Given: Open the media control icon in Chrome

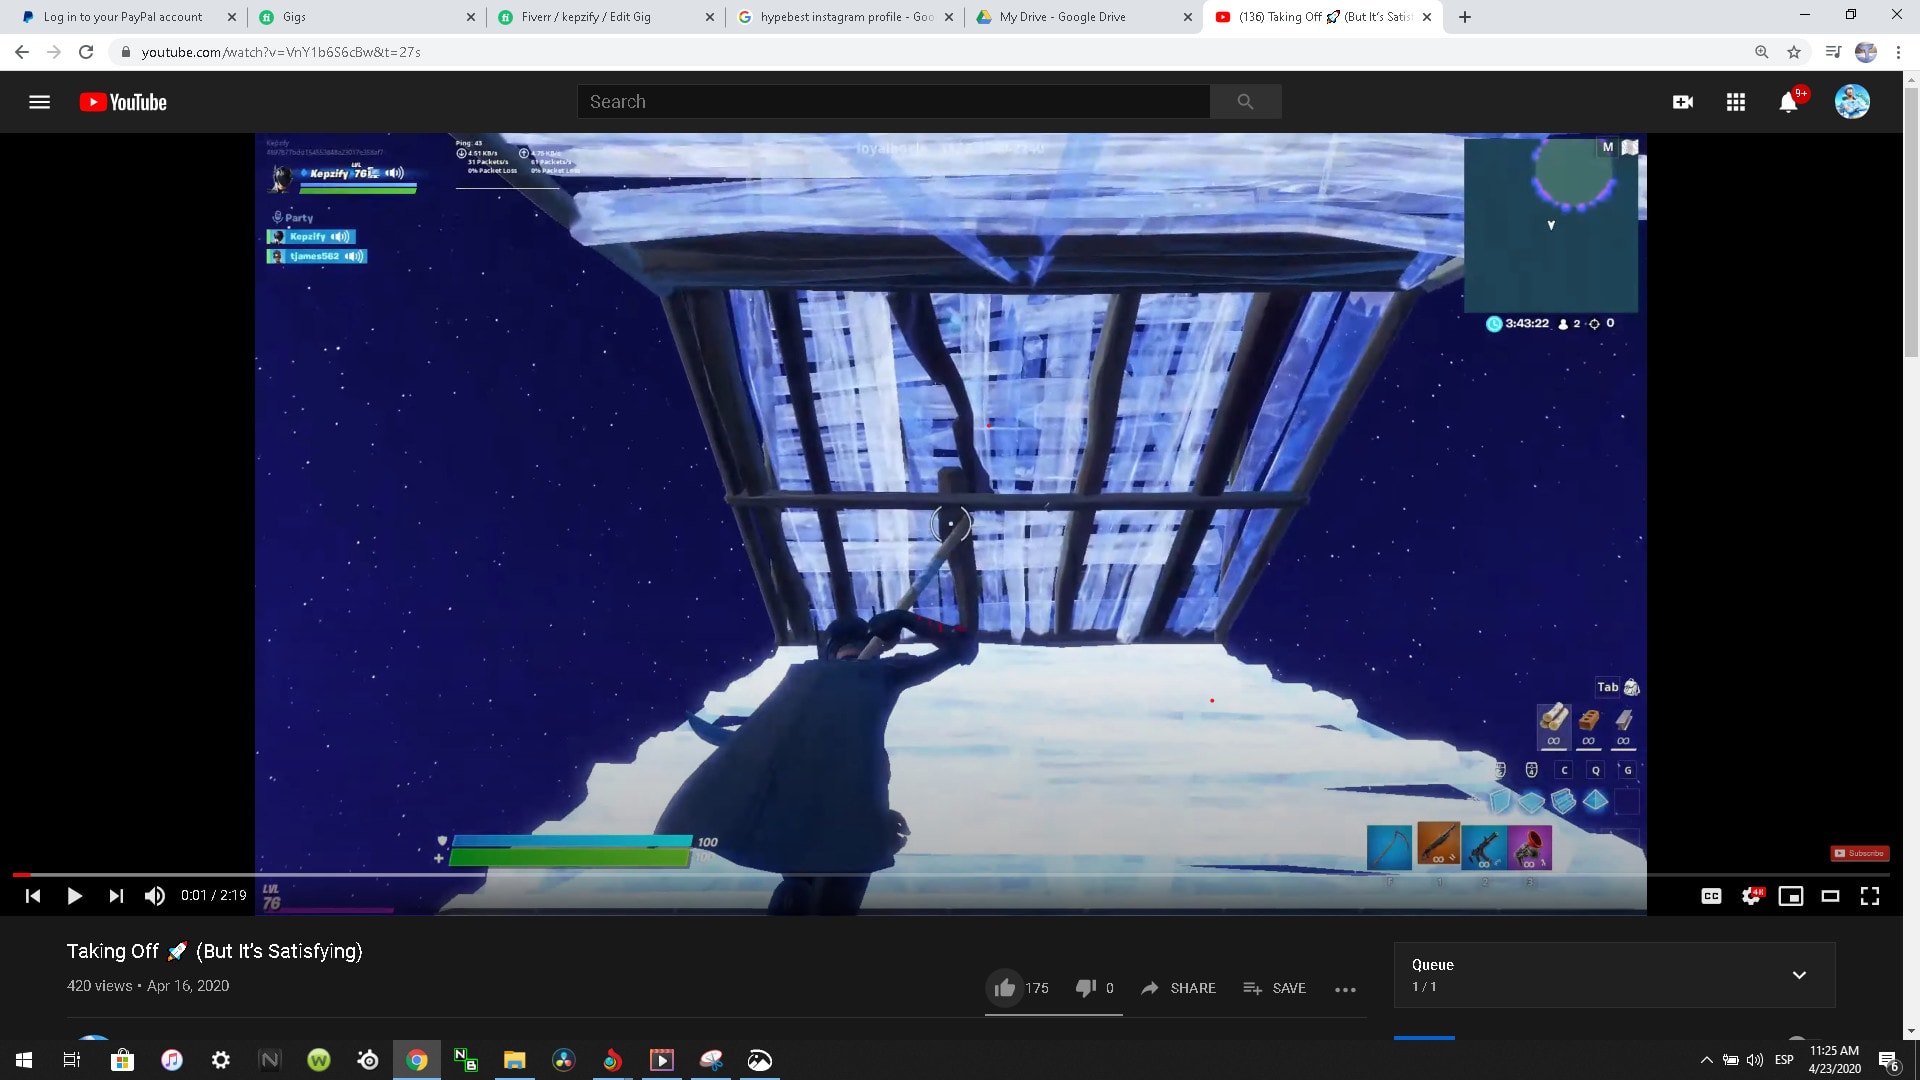Looking at the screenshot, I should pyautogui.click(x=1833, y=52).
